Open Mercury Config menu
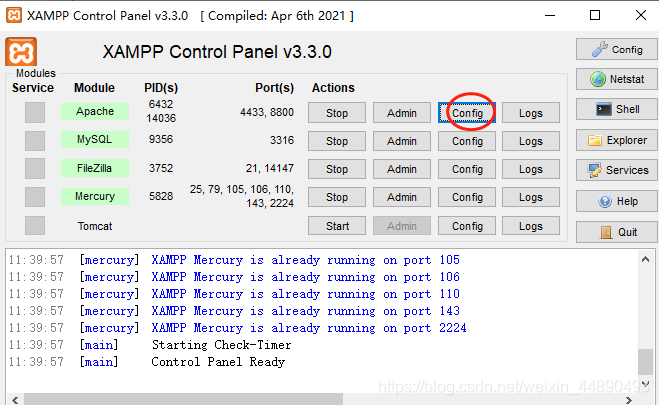The image size is (659, 405). click(467, 197)
